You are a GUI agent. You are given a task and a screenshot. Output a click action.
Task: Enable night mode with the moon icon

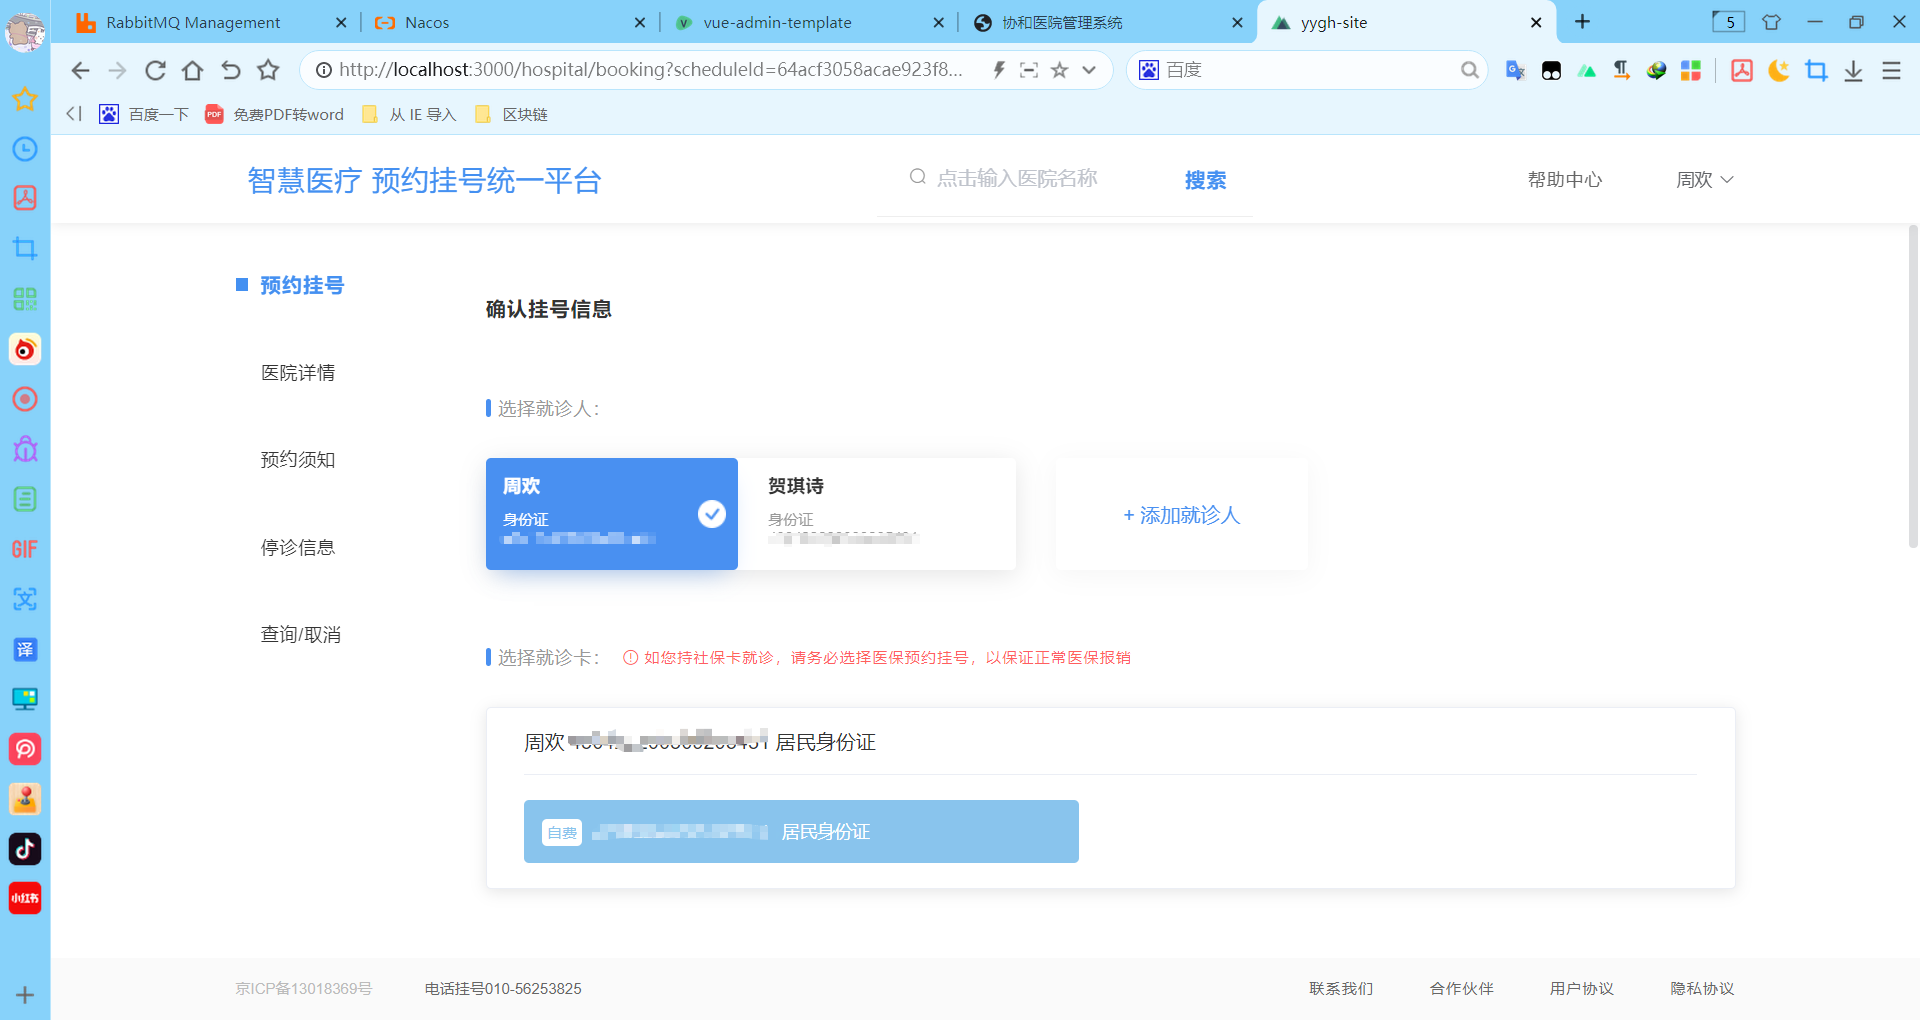1778,70
